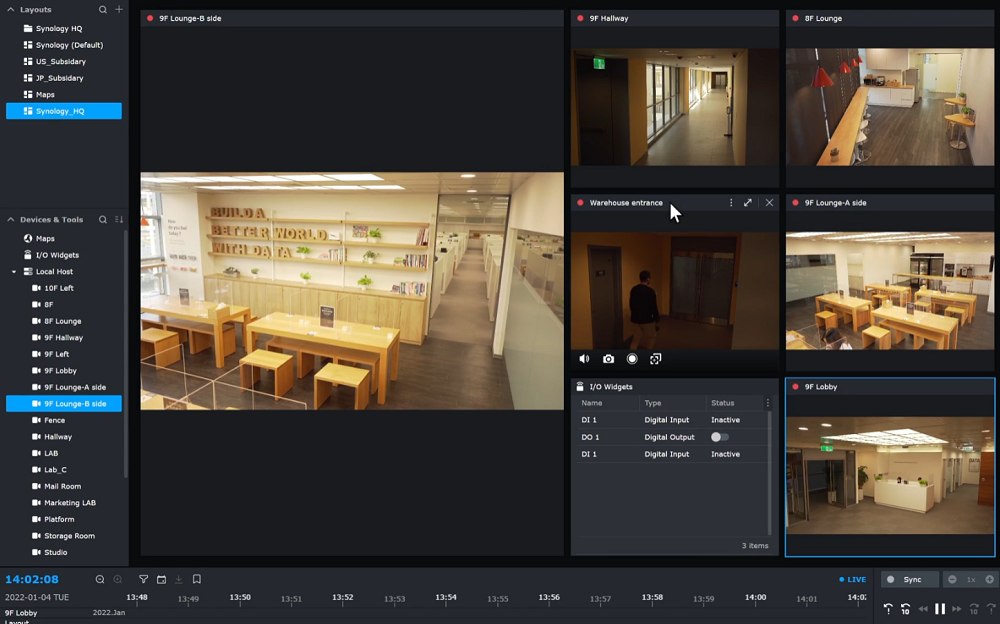The width and height of the screenshot is (1000, 624).
Task: Click the 9F Lounge-B side main feed
Action: point(352,291)
